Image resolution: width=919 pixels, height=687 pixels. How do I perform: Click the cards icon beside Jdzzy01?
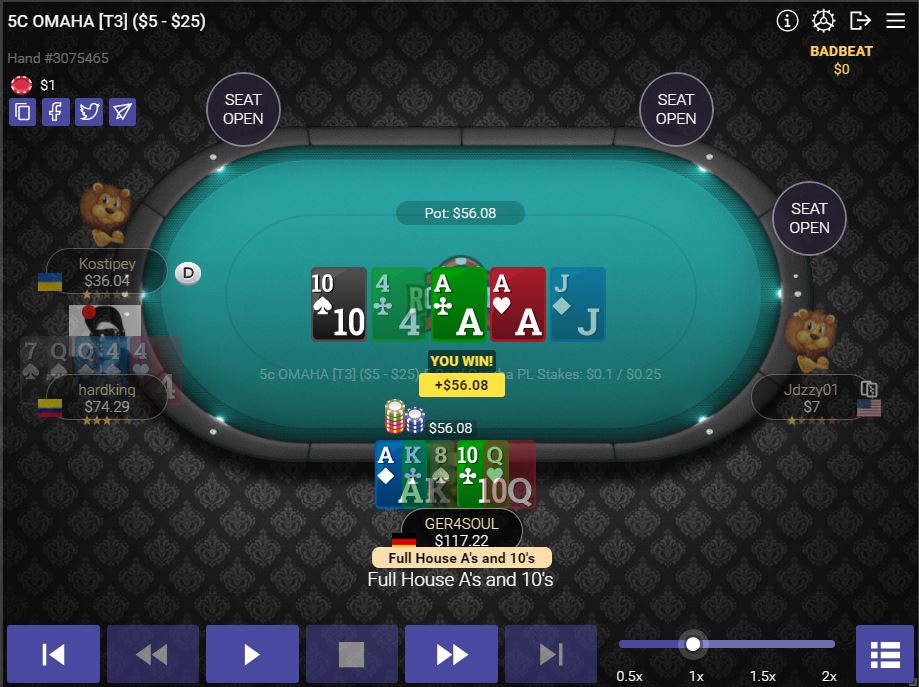[x=869, y=389]
